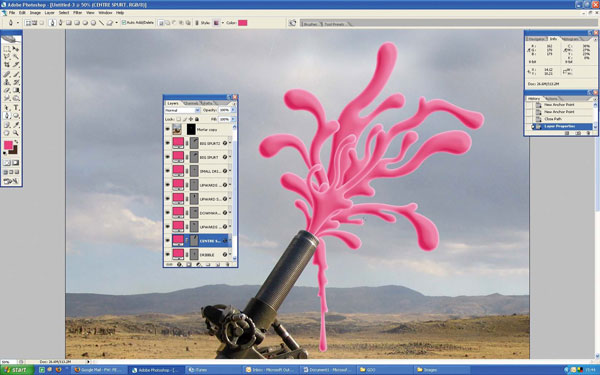Open the Layer menu

click(50, 13)
